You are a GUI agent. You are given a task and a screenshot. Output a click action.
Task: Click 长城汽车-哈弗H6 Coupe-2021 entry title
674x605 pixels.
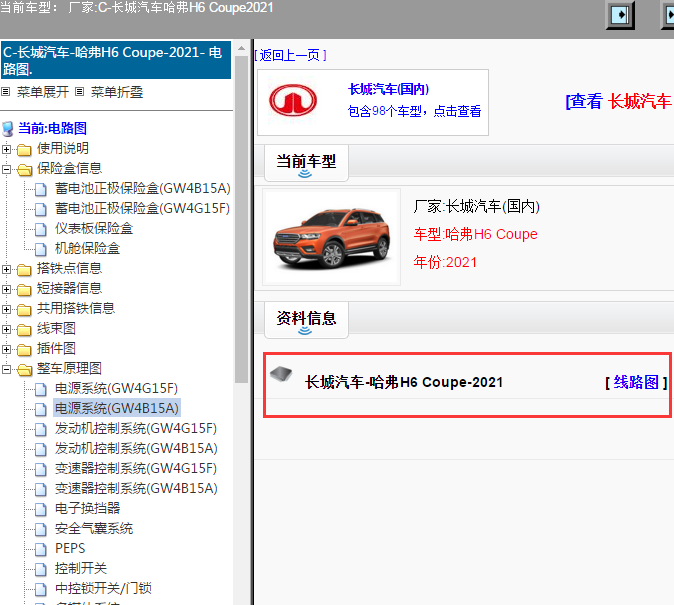click(x=404, y=382)
